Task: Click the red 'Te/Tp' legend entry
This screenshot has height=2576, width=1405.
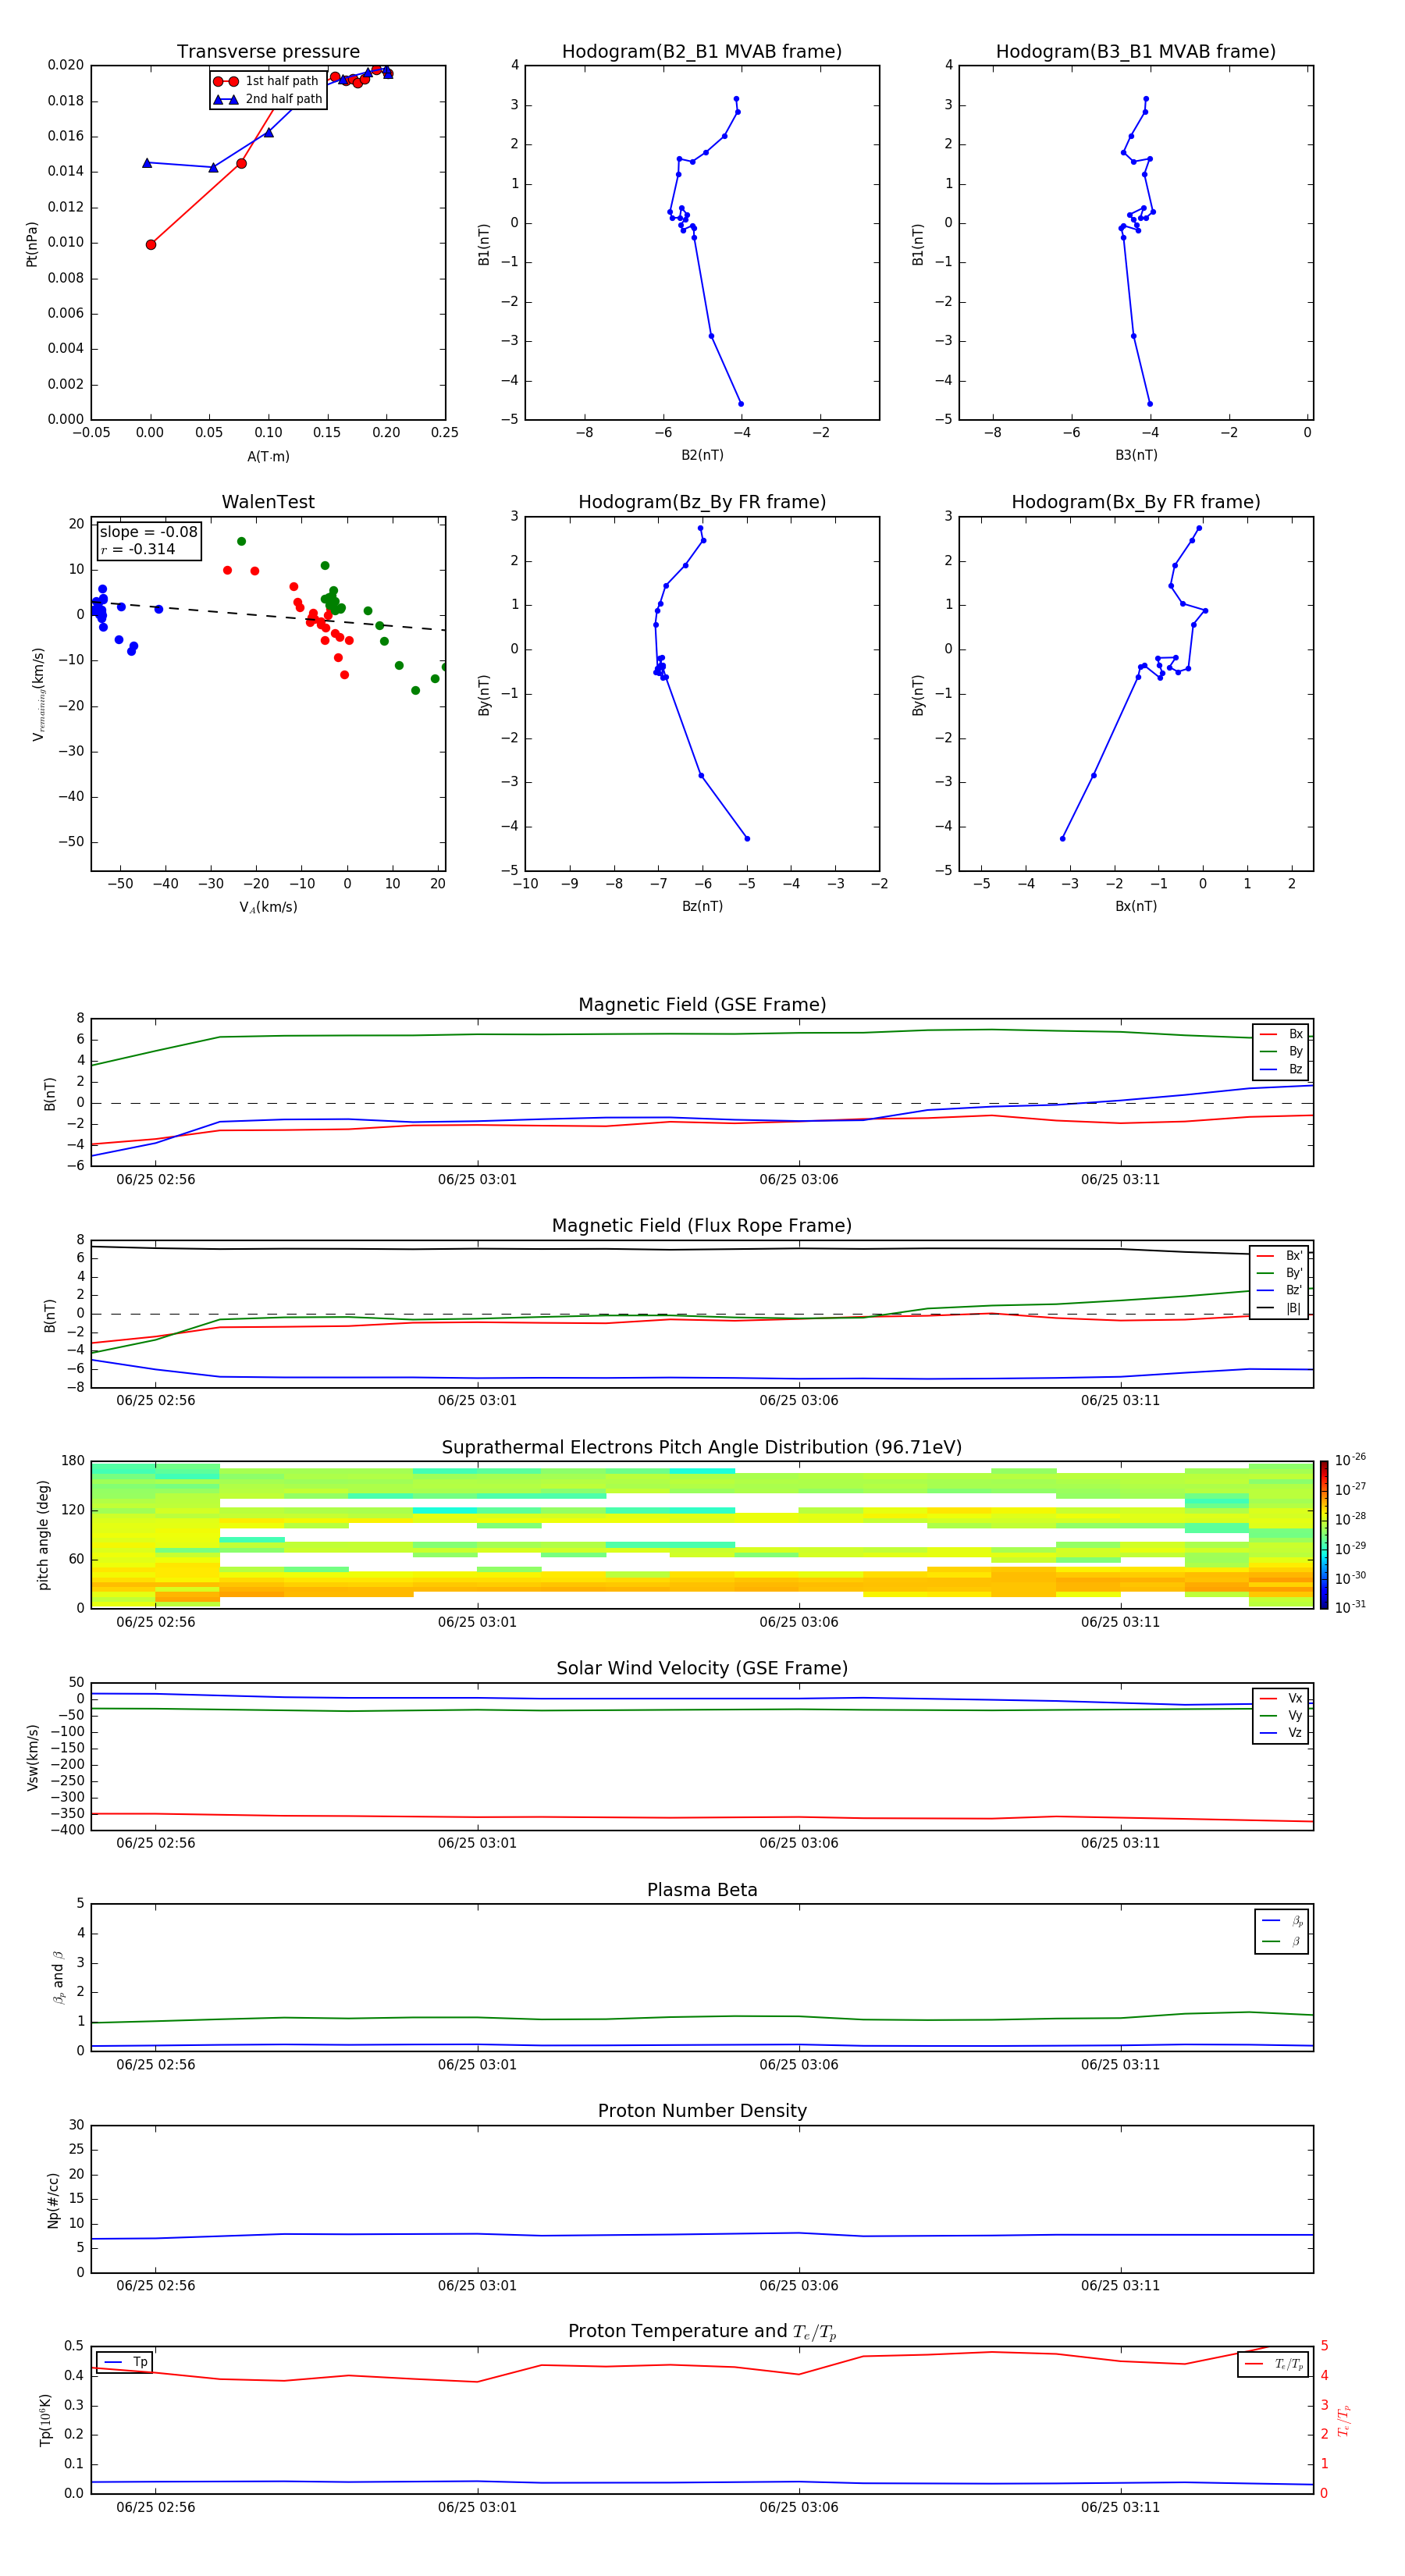Action: pyautogui.click(x=1273, y=2364)
